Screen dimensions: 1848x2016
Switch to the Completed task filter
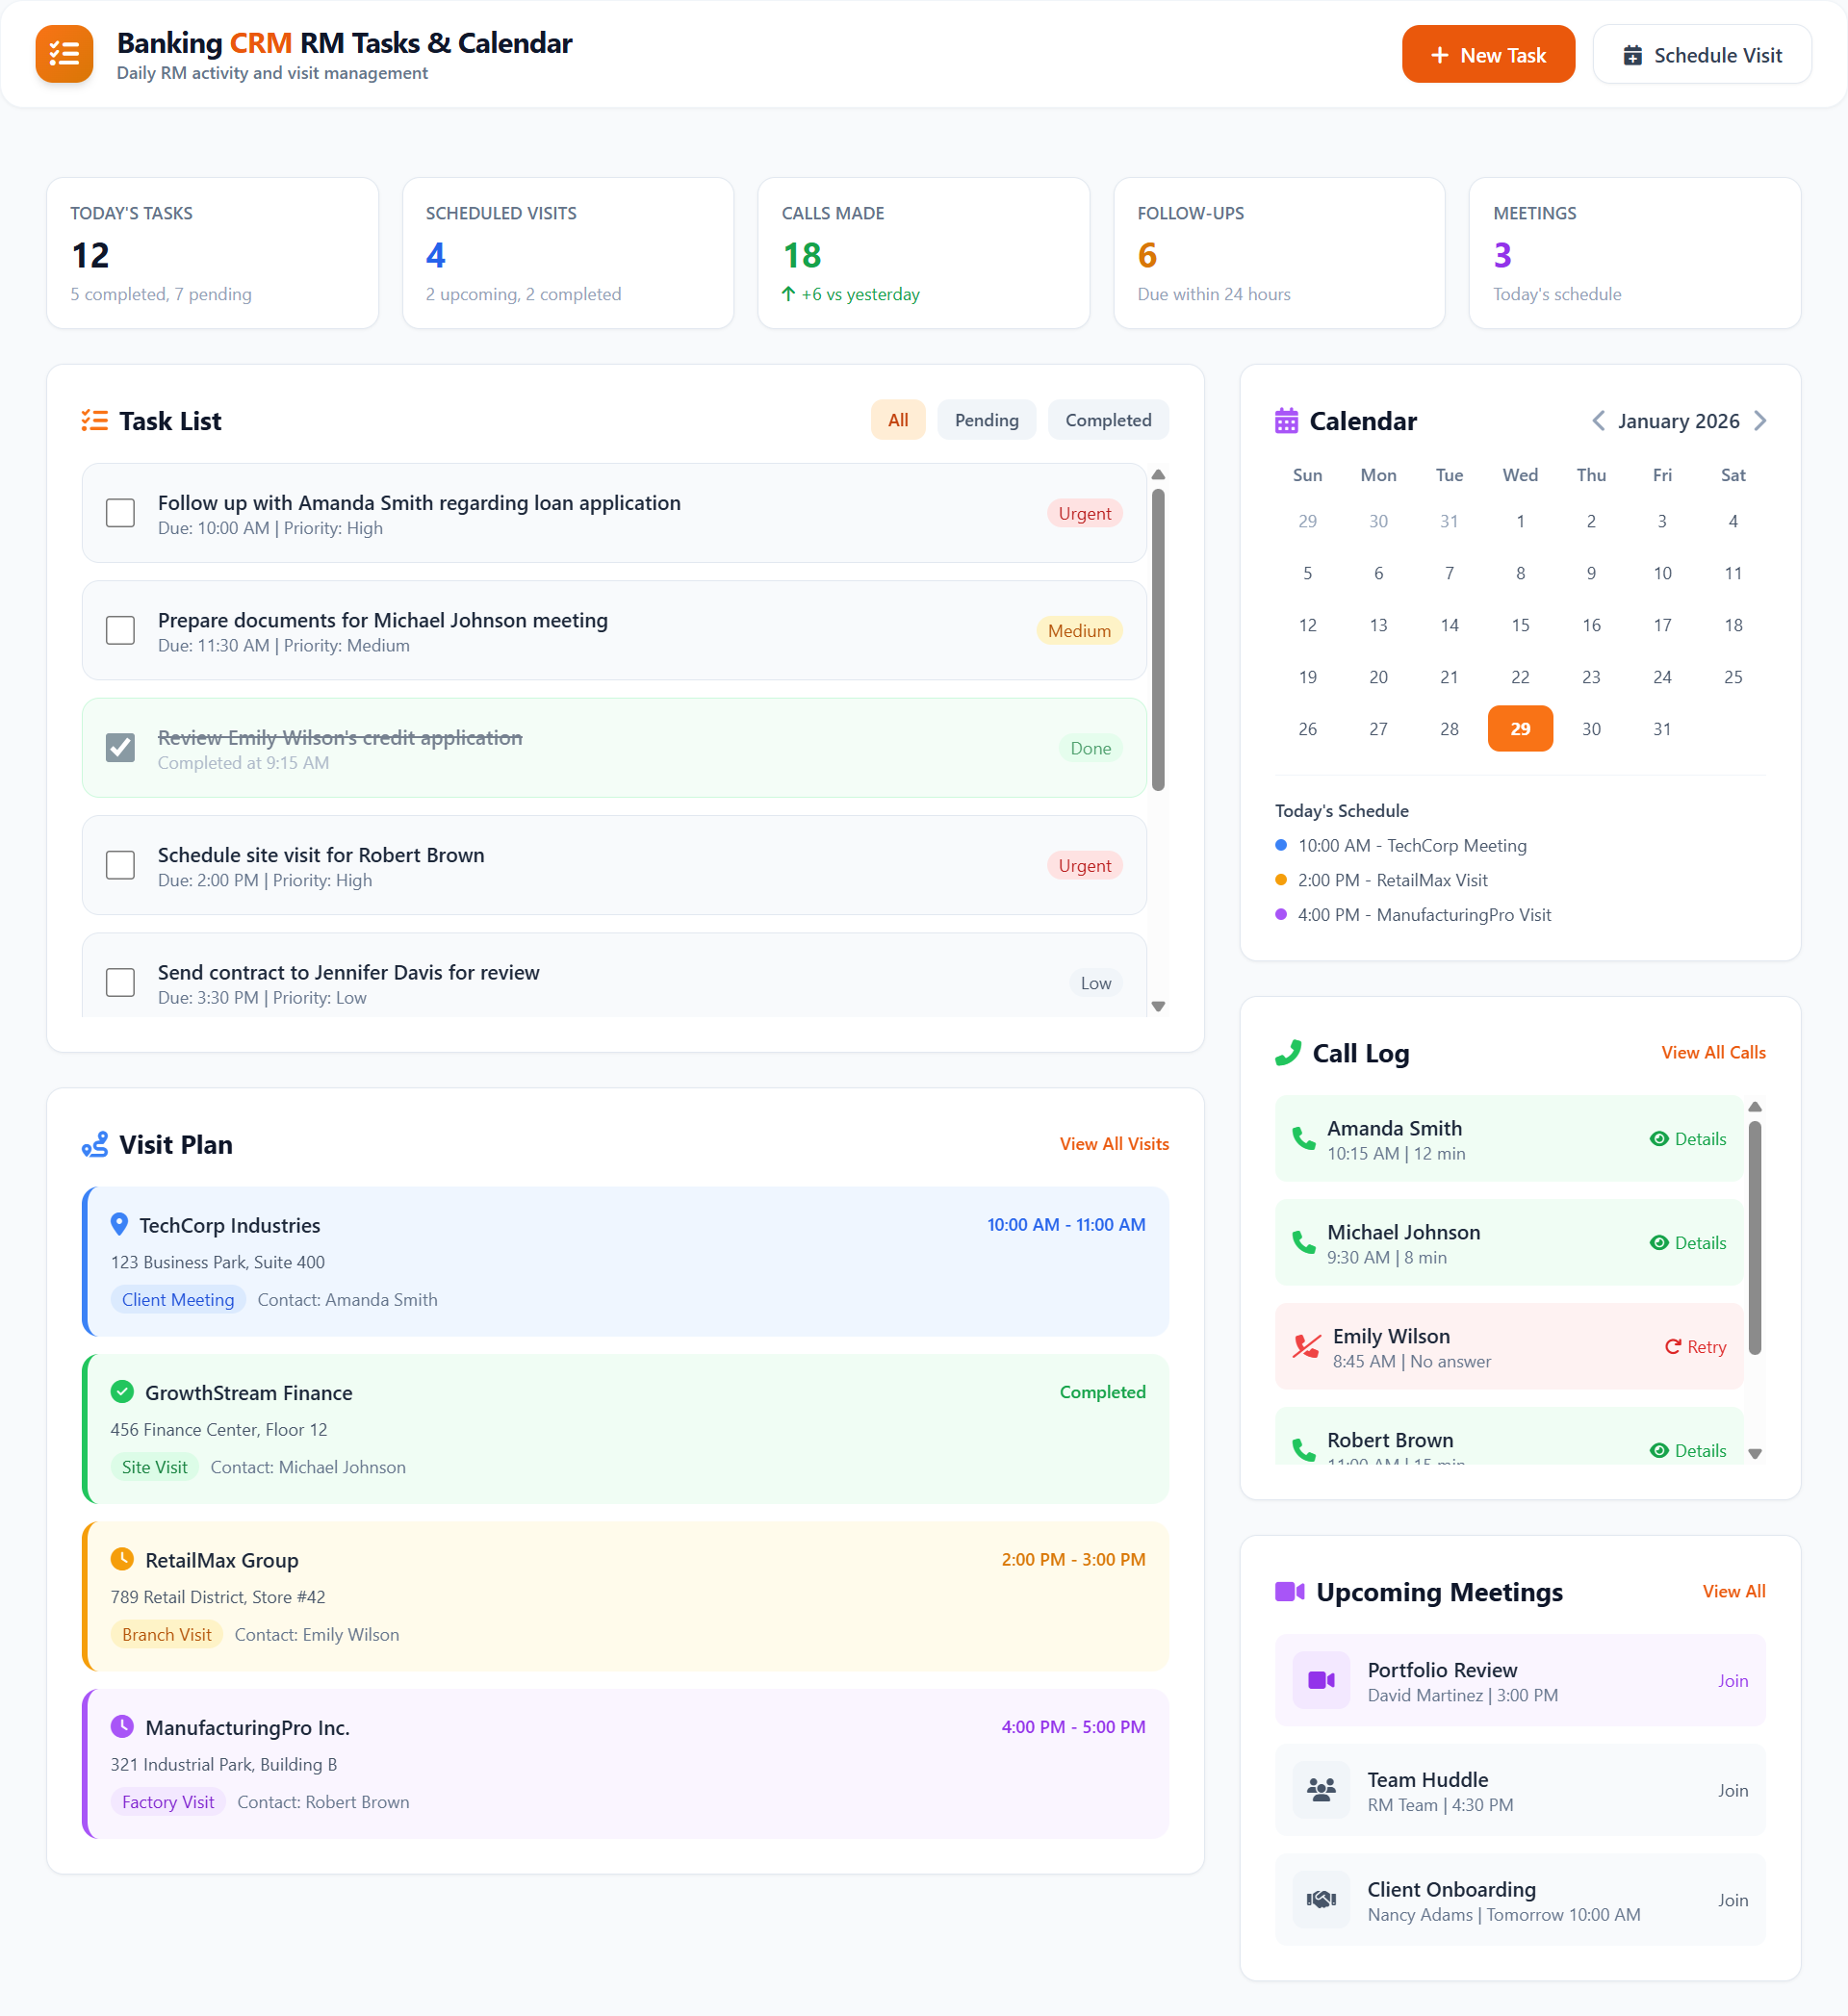point(1108,420)
